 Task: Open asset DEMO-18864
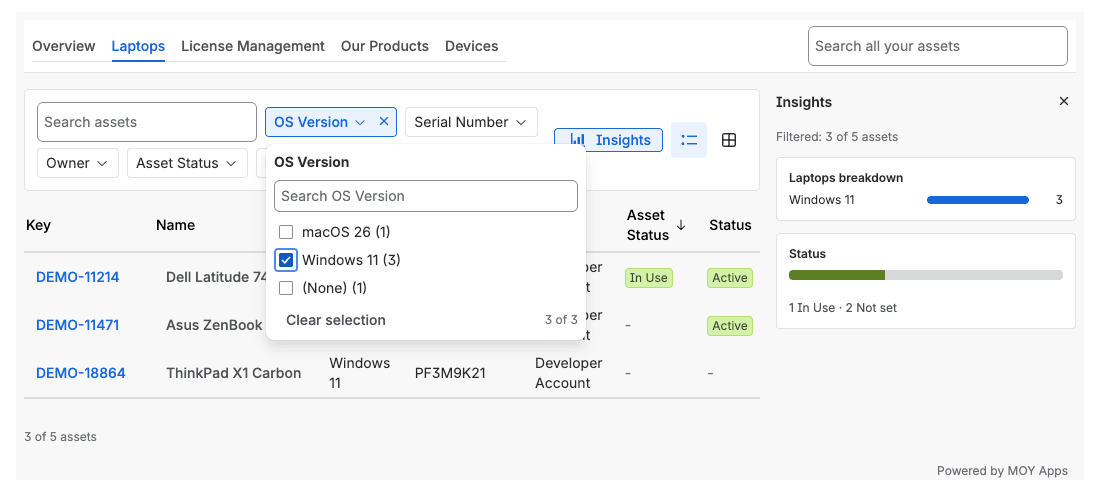tap(81, 373)
